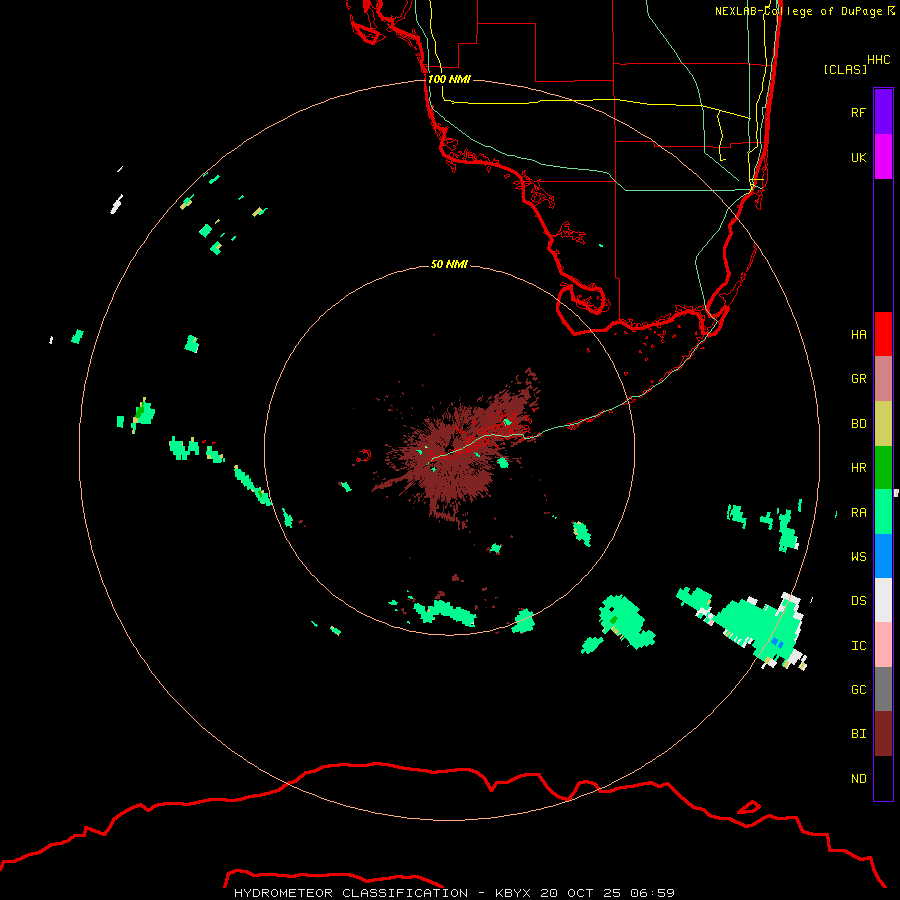Click the 06:59 timestamp in the footer

[x=652, y=893]
